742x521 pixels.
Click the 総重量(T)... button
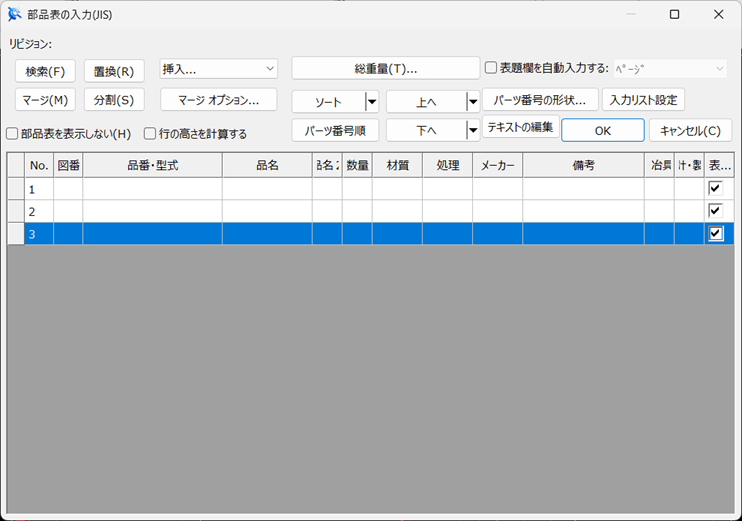pos(386,69)
